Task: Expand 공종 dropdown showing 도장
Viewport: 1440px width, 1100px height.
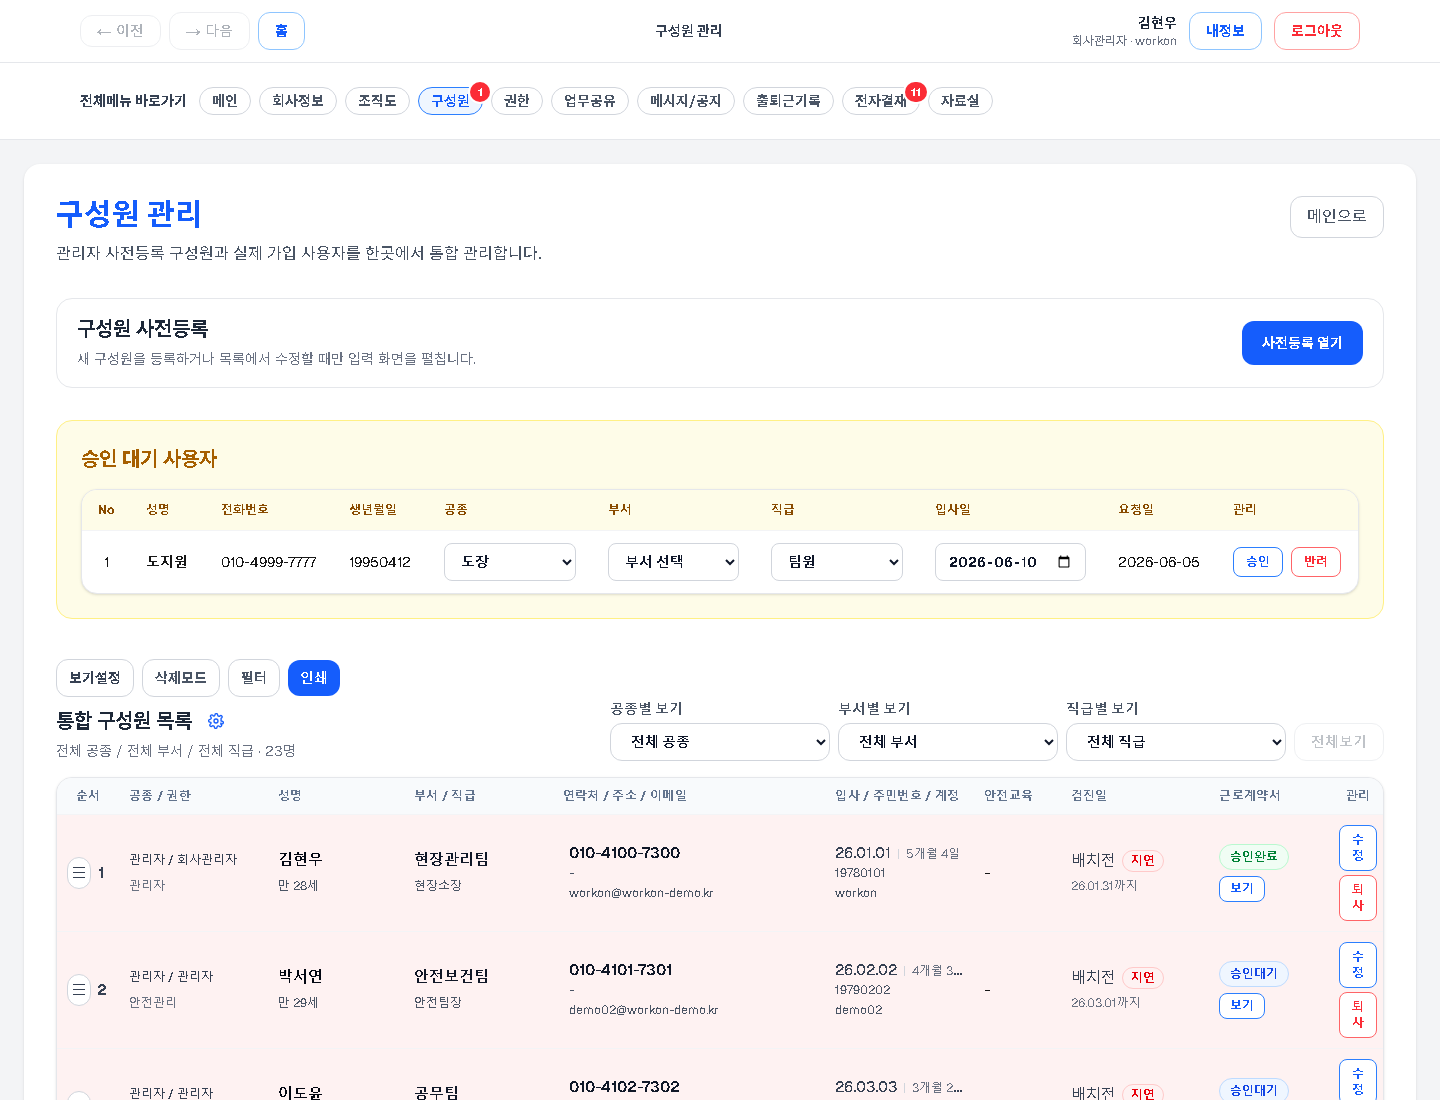Action: point(510,562)
